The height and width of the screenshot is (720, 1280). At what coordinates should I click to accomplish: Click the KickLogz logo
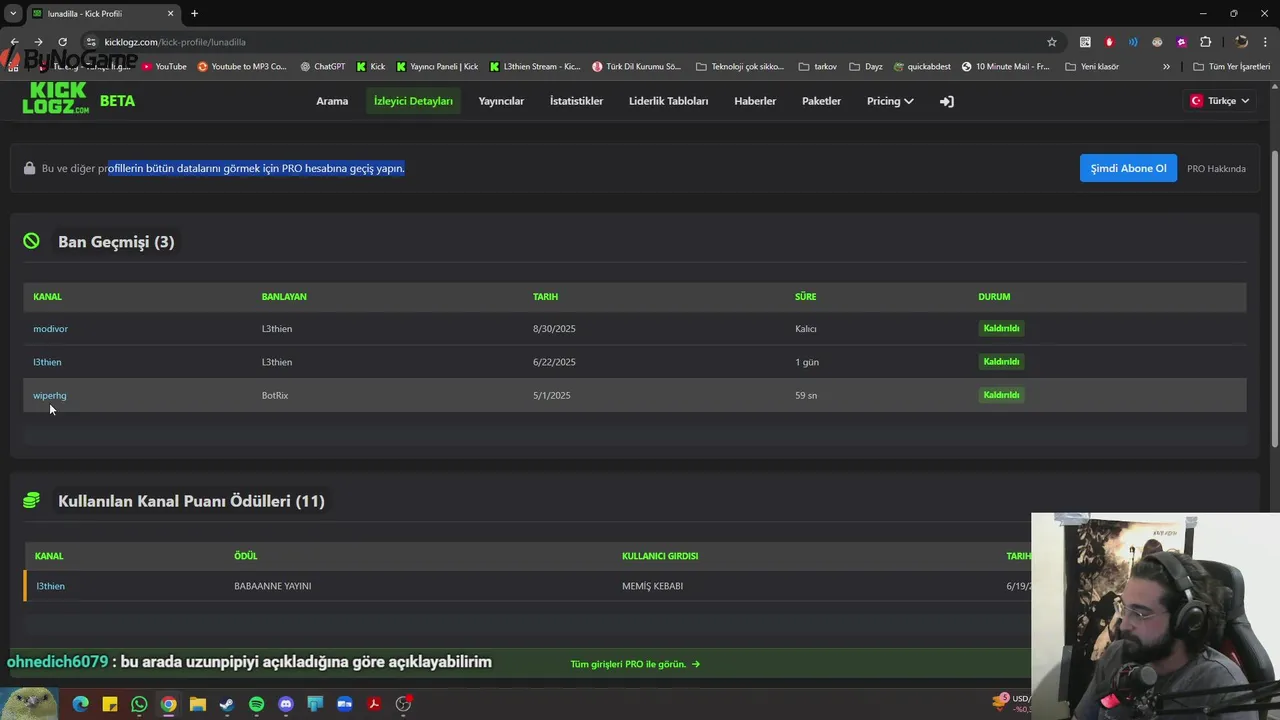(x=56, y=100)
